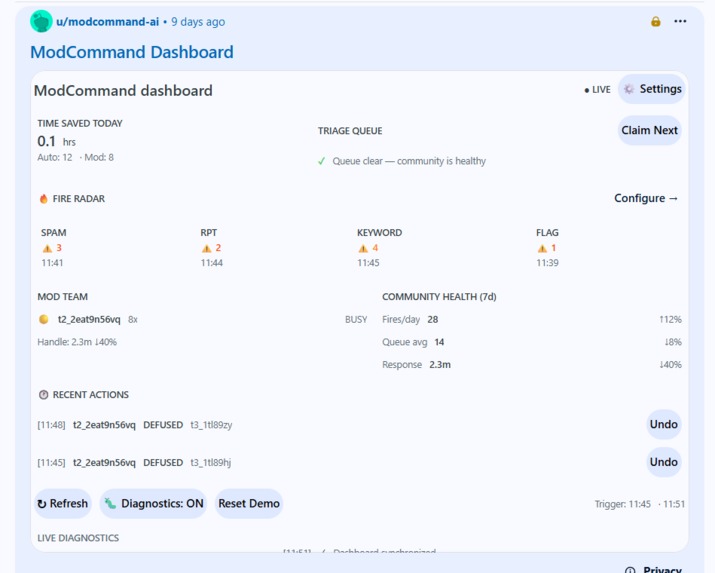
Task: Click the Privacy info icon
Action: 630,570
